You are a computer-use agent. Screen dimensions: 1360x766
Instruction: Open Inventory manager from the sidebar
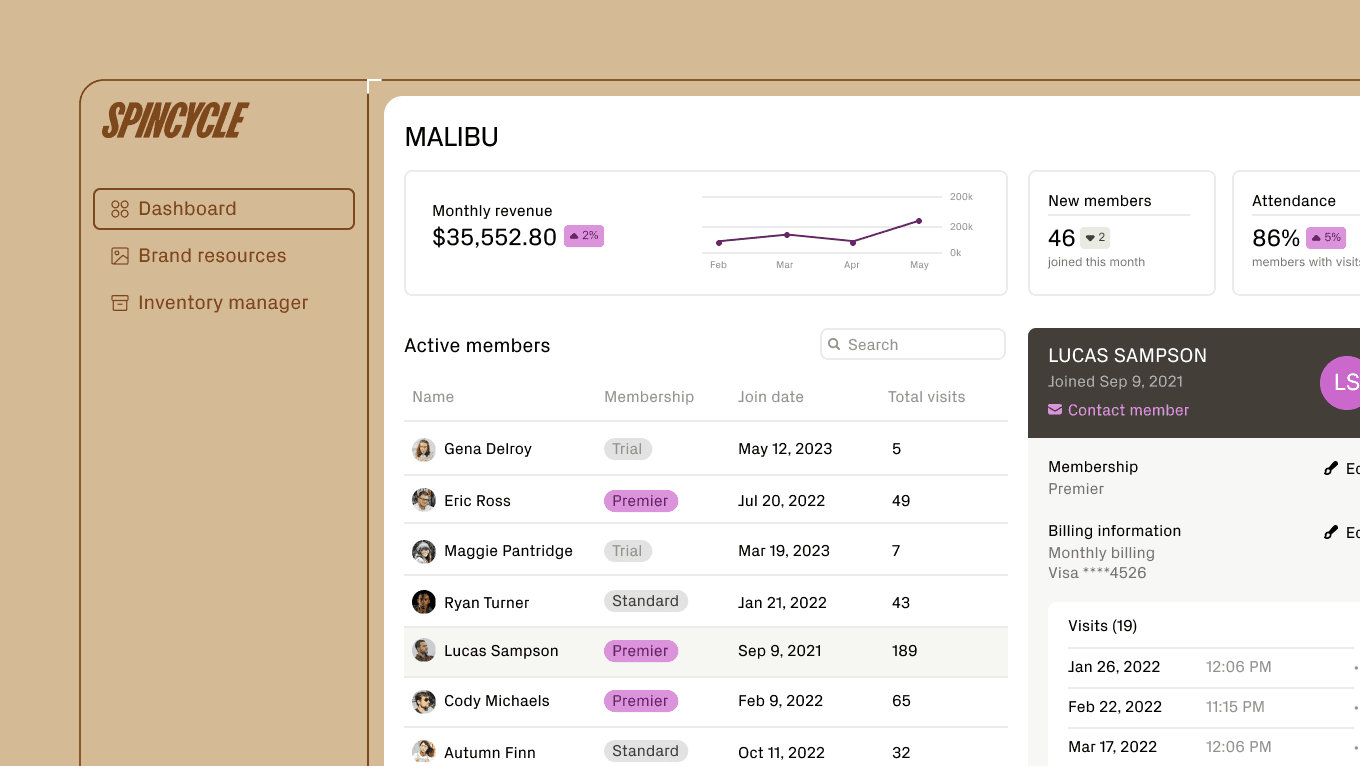point(222,302)
